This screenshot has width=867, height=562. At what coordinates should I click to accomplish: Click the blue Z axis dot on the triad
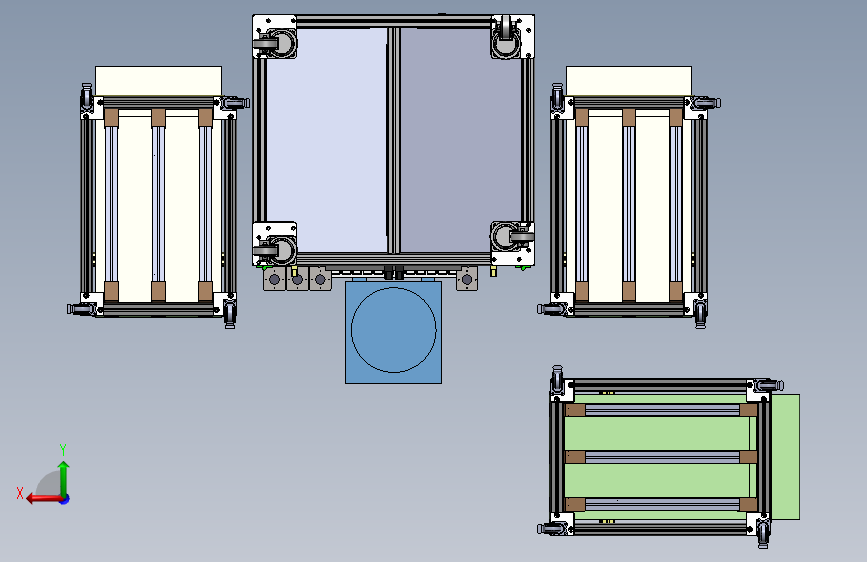[65, 499]
